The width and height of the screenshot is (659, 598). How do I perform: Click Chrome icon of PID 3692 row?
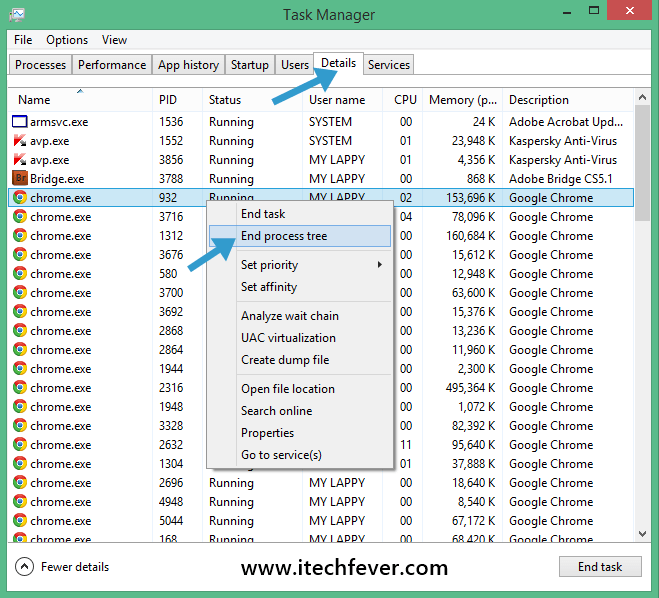click(20, 311)
